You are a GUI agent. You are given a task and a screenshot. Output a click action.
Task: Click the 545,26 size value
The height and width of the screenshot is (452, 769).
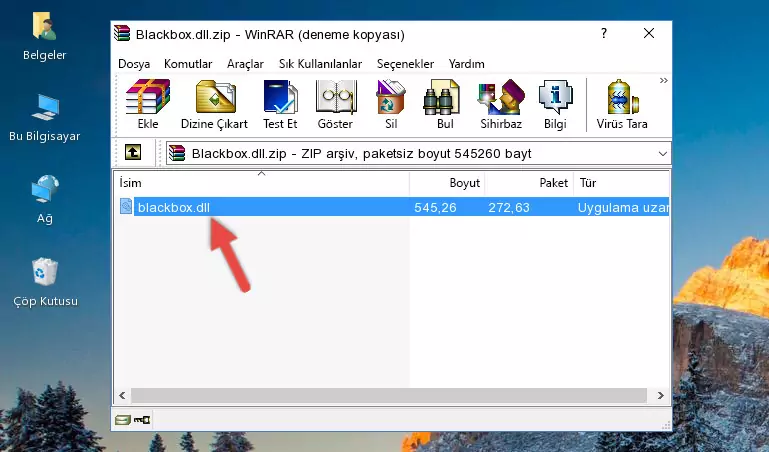435,207
